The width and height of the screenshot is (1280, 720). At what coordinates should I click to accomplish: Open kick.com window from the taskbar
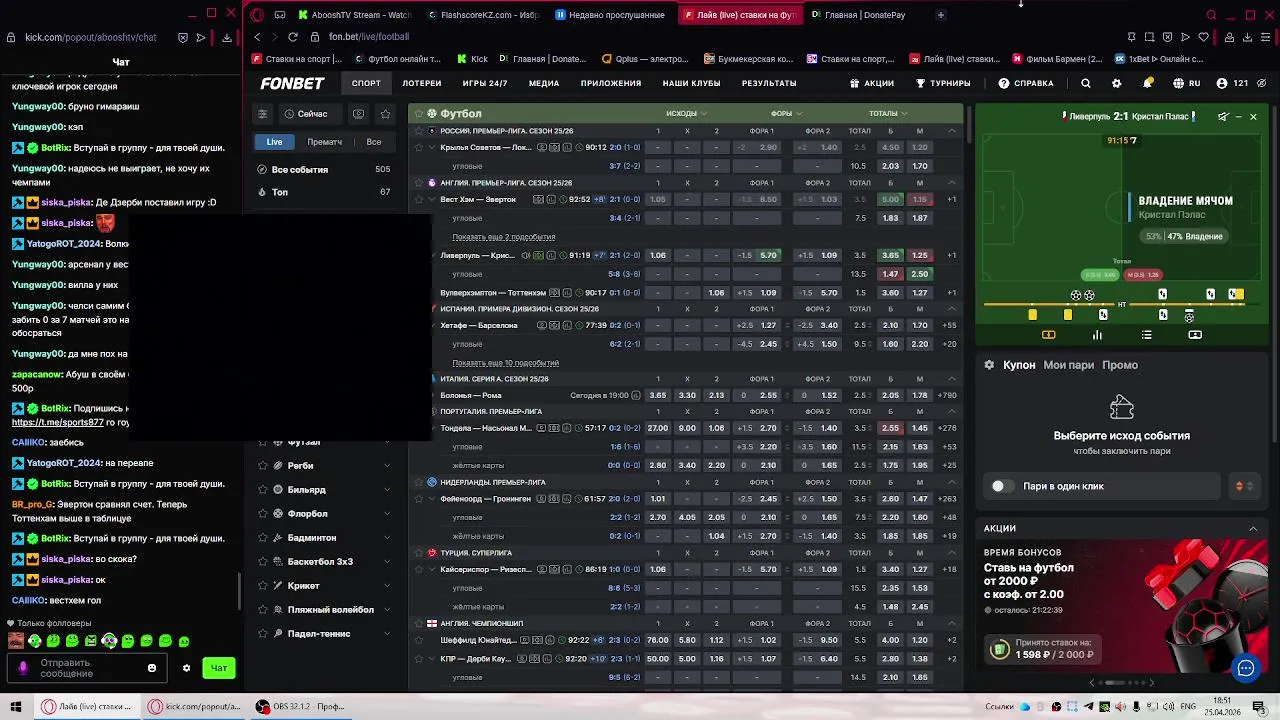click(195, 706)
